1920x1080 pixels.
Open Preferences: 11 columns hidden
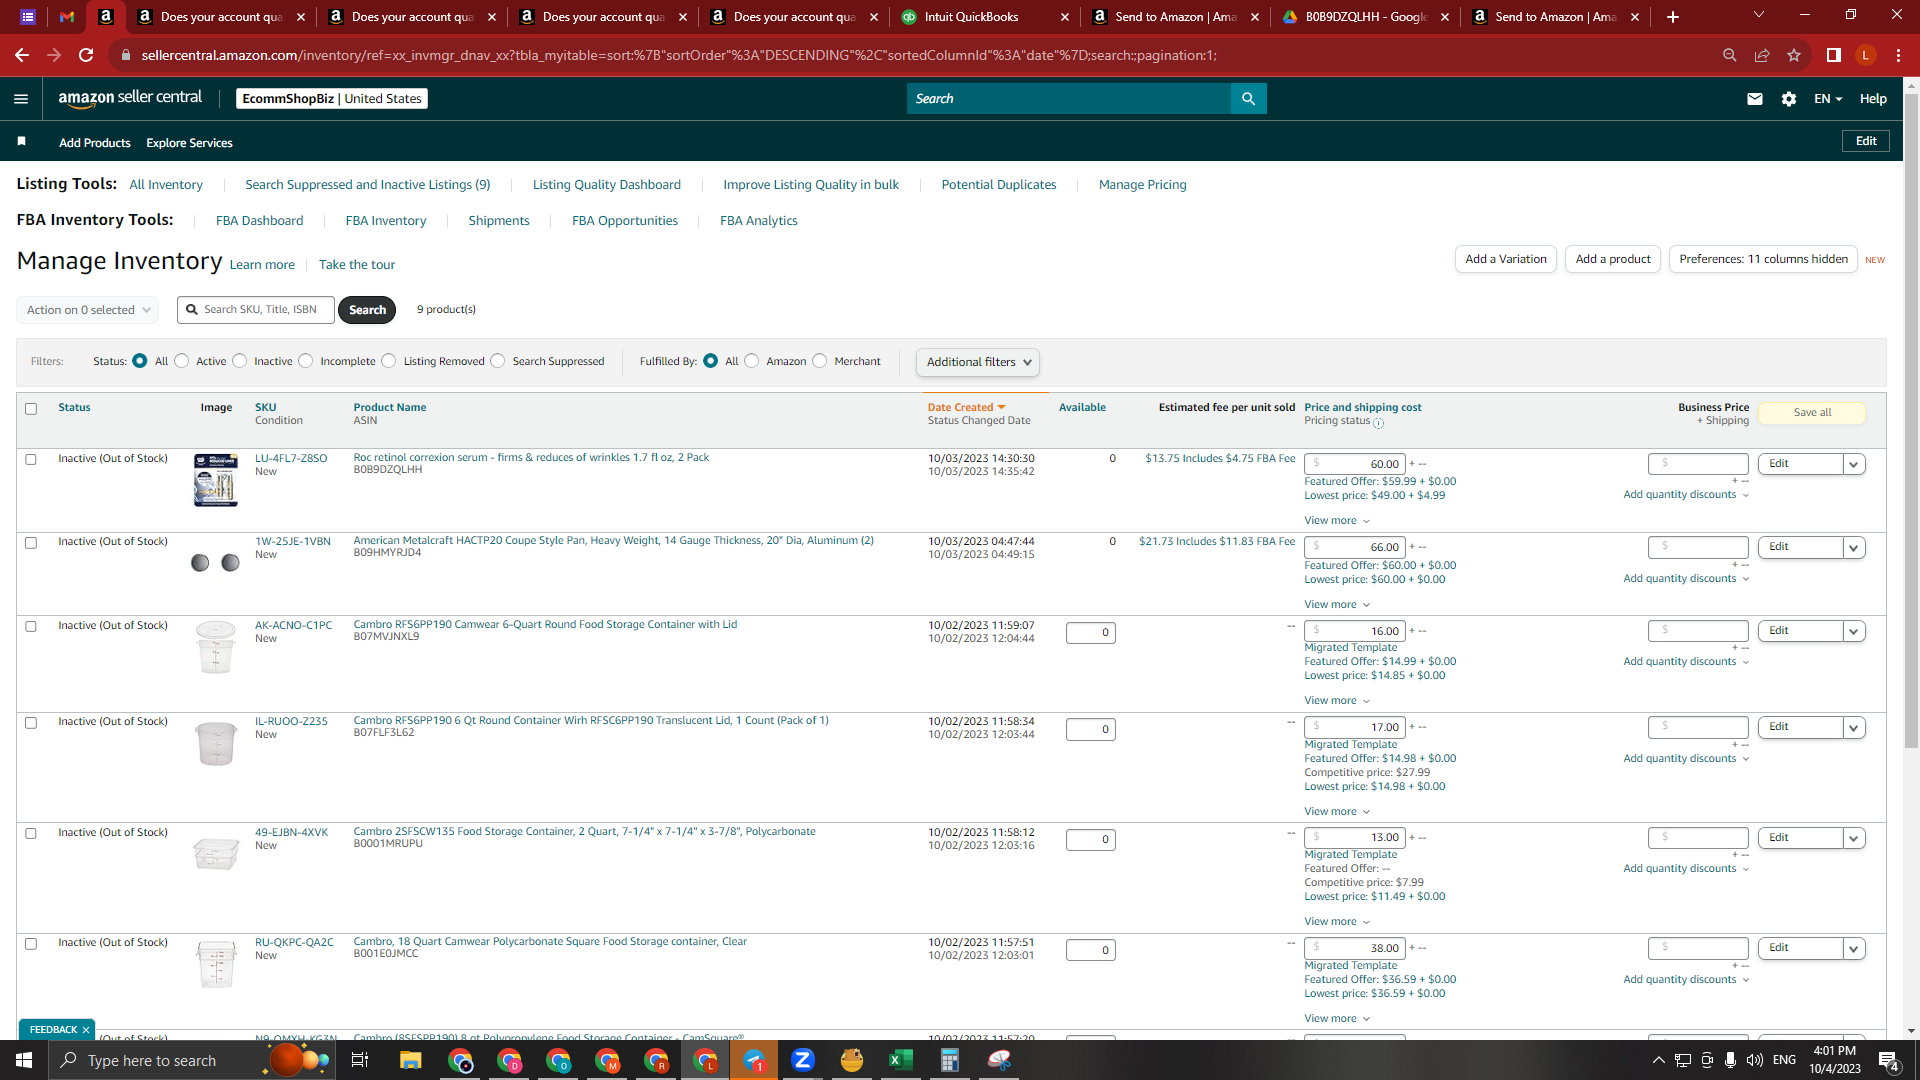point(1763,259)
